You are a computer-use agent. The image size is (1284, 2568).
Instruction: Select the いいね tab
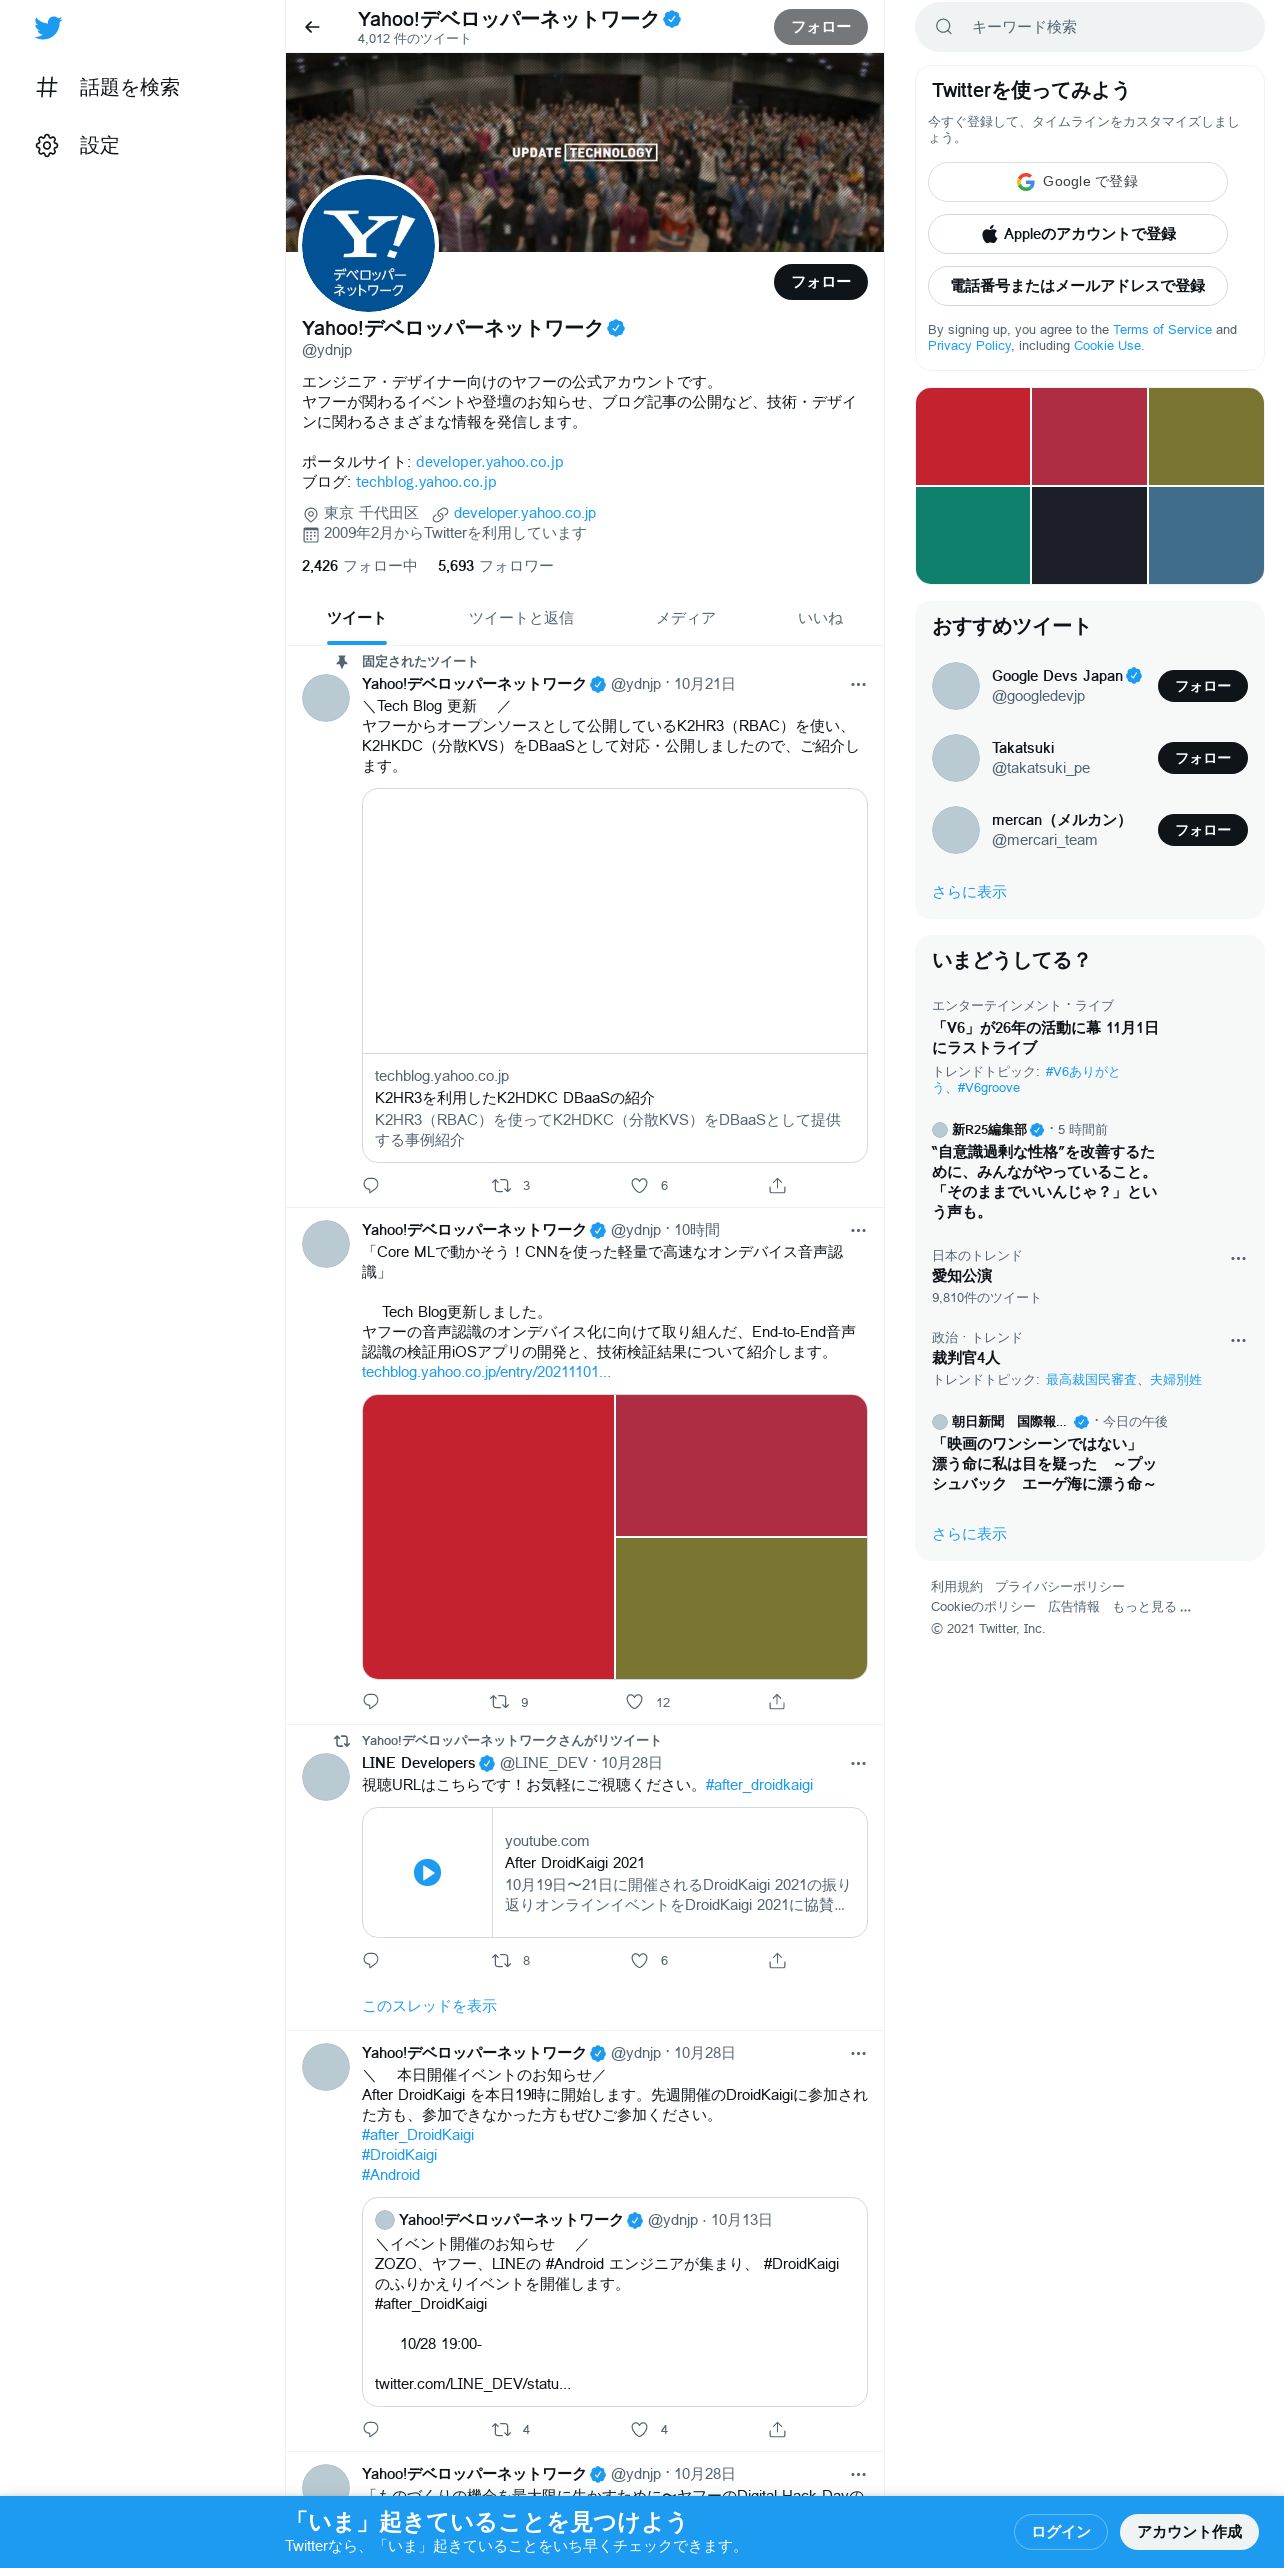pyautogui.click(x=820, y=618)
